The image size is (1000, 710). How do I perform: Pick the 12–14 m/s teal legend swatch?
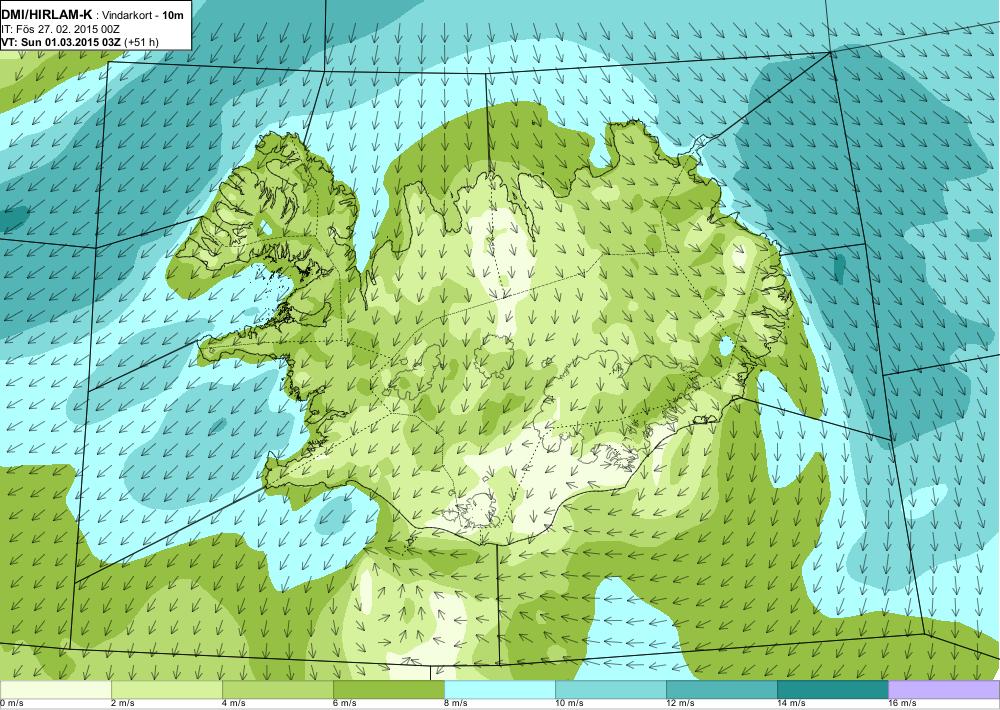721,690
